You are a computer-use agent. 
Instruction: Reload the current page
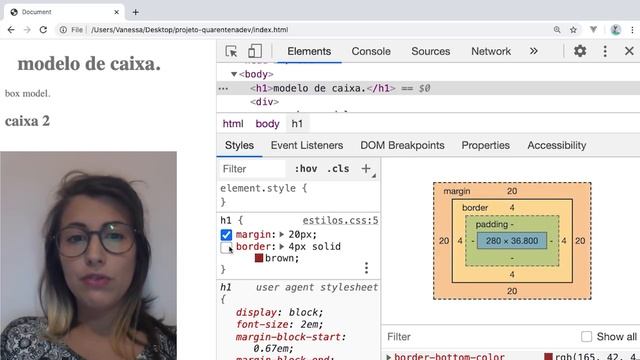43,30
